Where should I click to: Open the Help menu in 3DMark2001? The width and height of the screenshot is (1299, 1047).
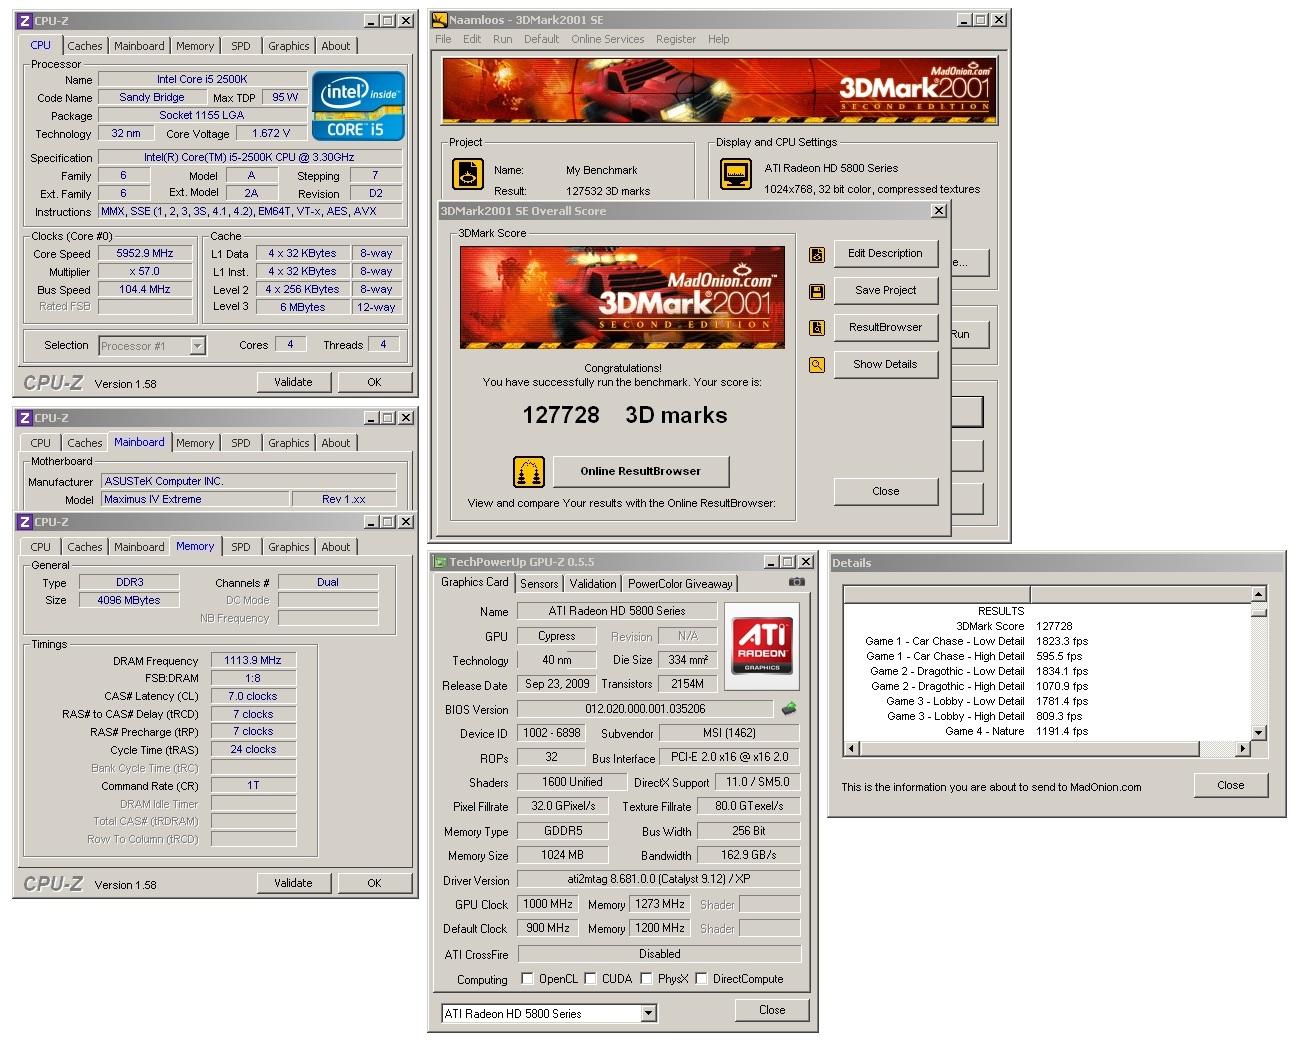[718, 39]
